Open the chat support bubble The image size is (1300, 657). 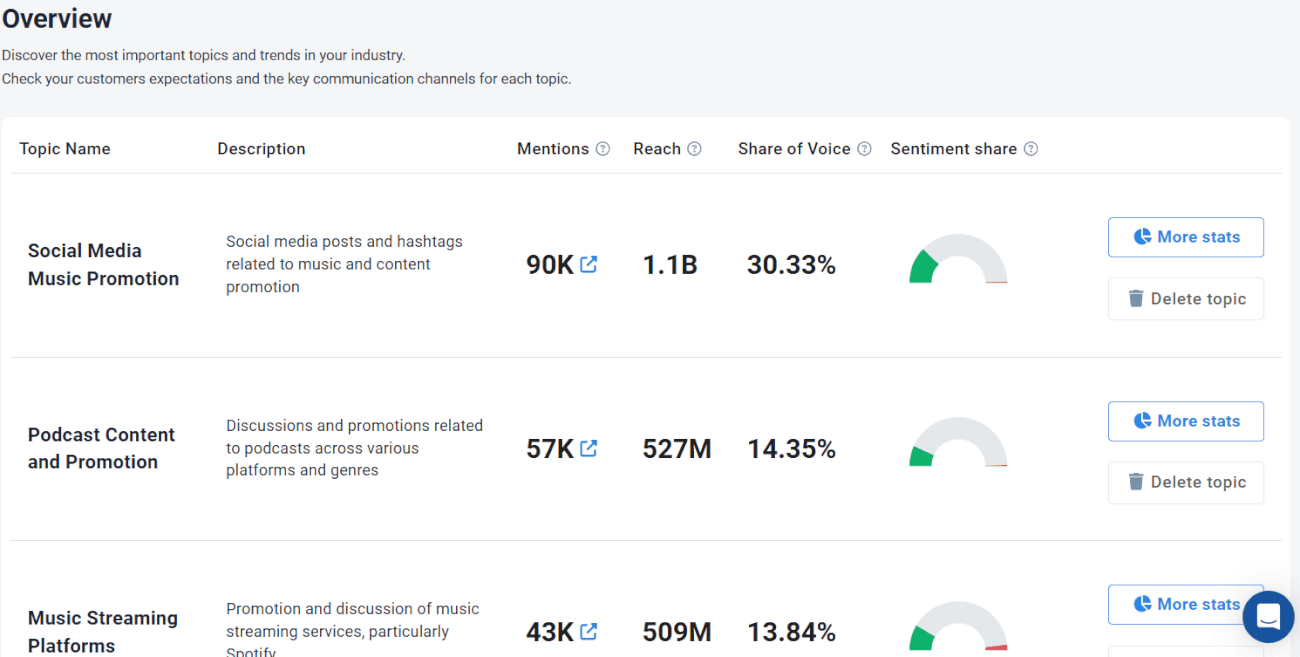(1268, 617)
